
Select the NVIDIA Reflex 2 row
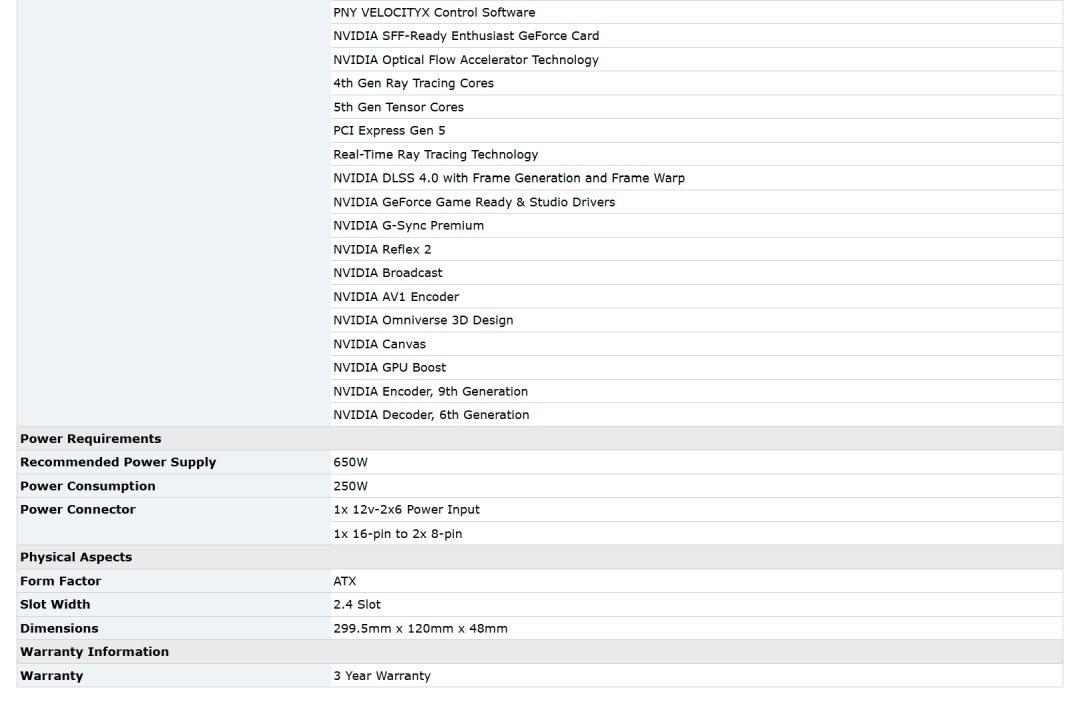[x=382, y=249]
